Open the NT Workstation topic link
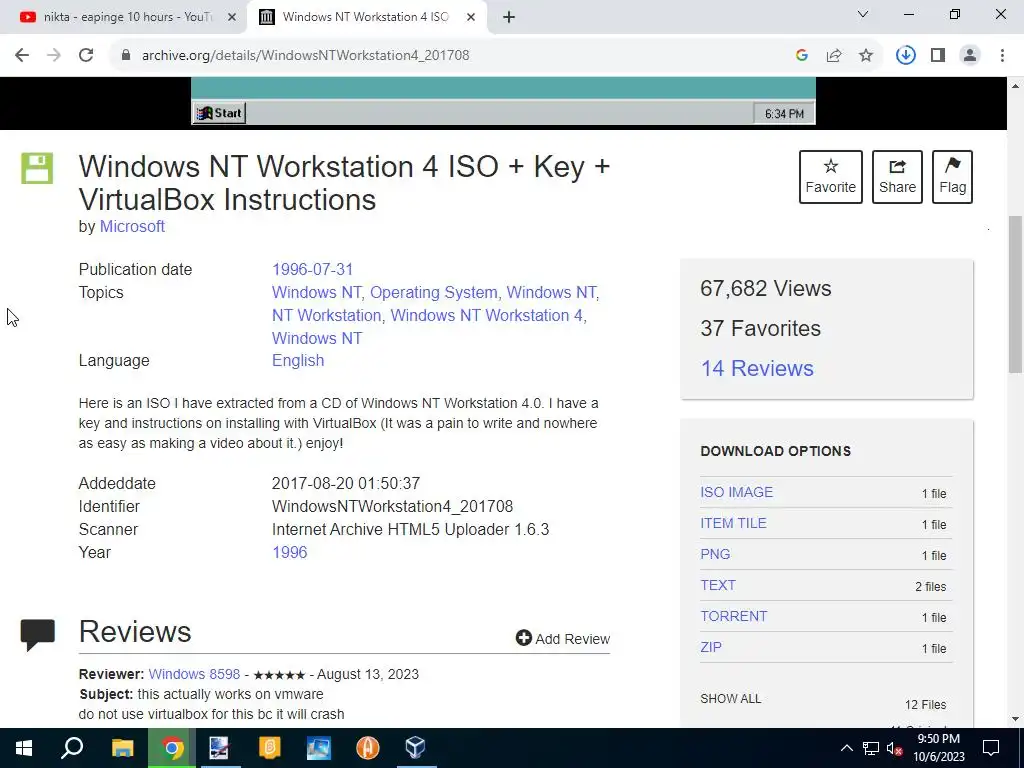 (x=327, y=315)
